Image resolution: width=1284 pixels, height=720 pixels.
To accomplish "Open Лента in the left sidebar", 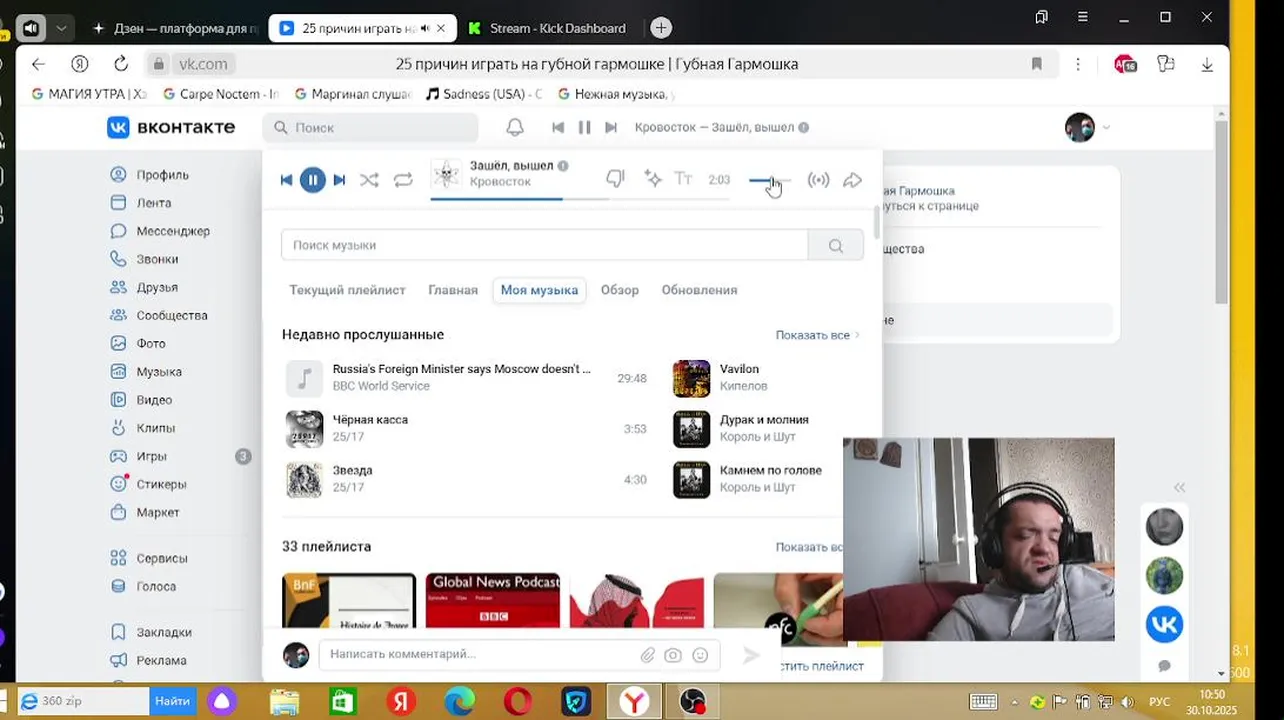I will click(142, 203).
